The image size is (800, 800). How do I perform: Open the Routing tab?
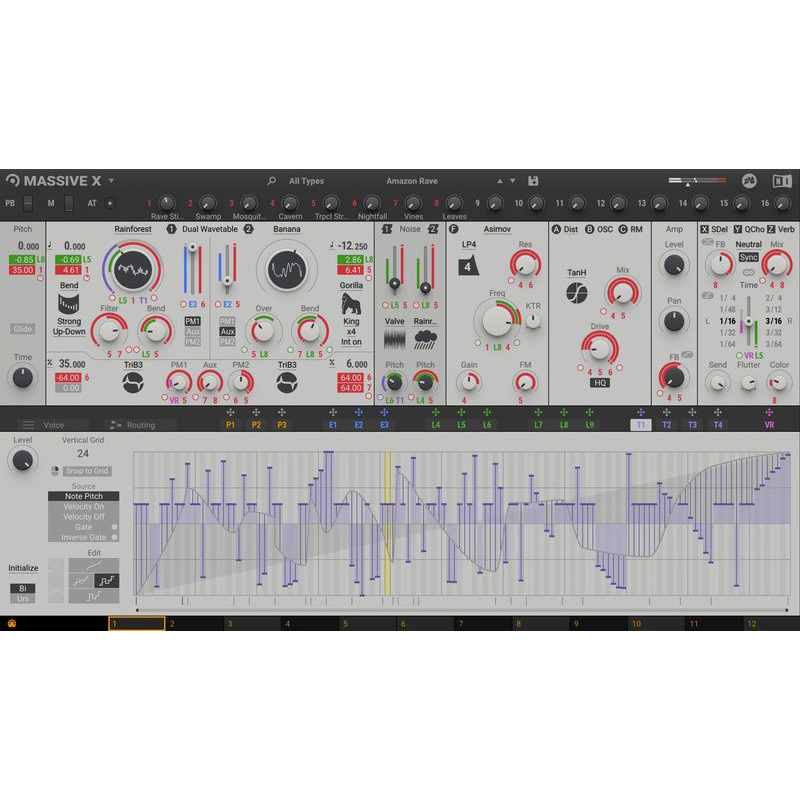coord(140,425)
